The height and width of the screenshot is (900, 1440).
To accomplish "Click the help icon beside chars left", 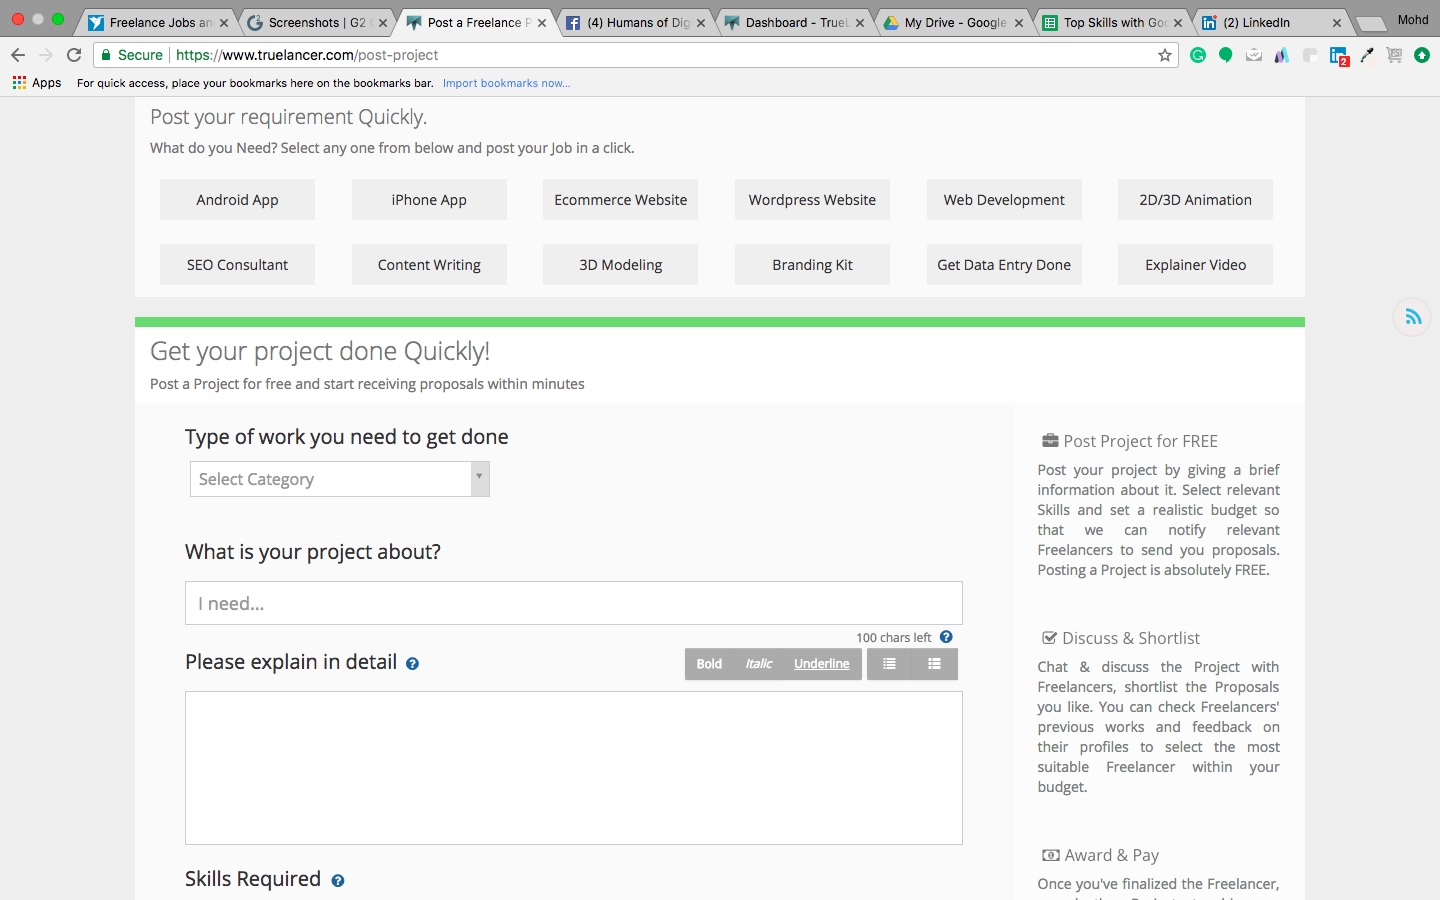I will point(946,637).
